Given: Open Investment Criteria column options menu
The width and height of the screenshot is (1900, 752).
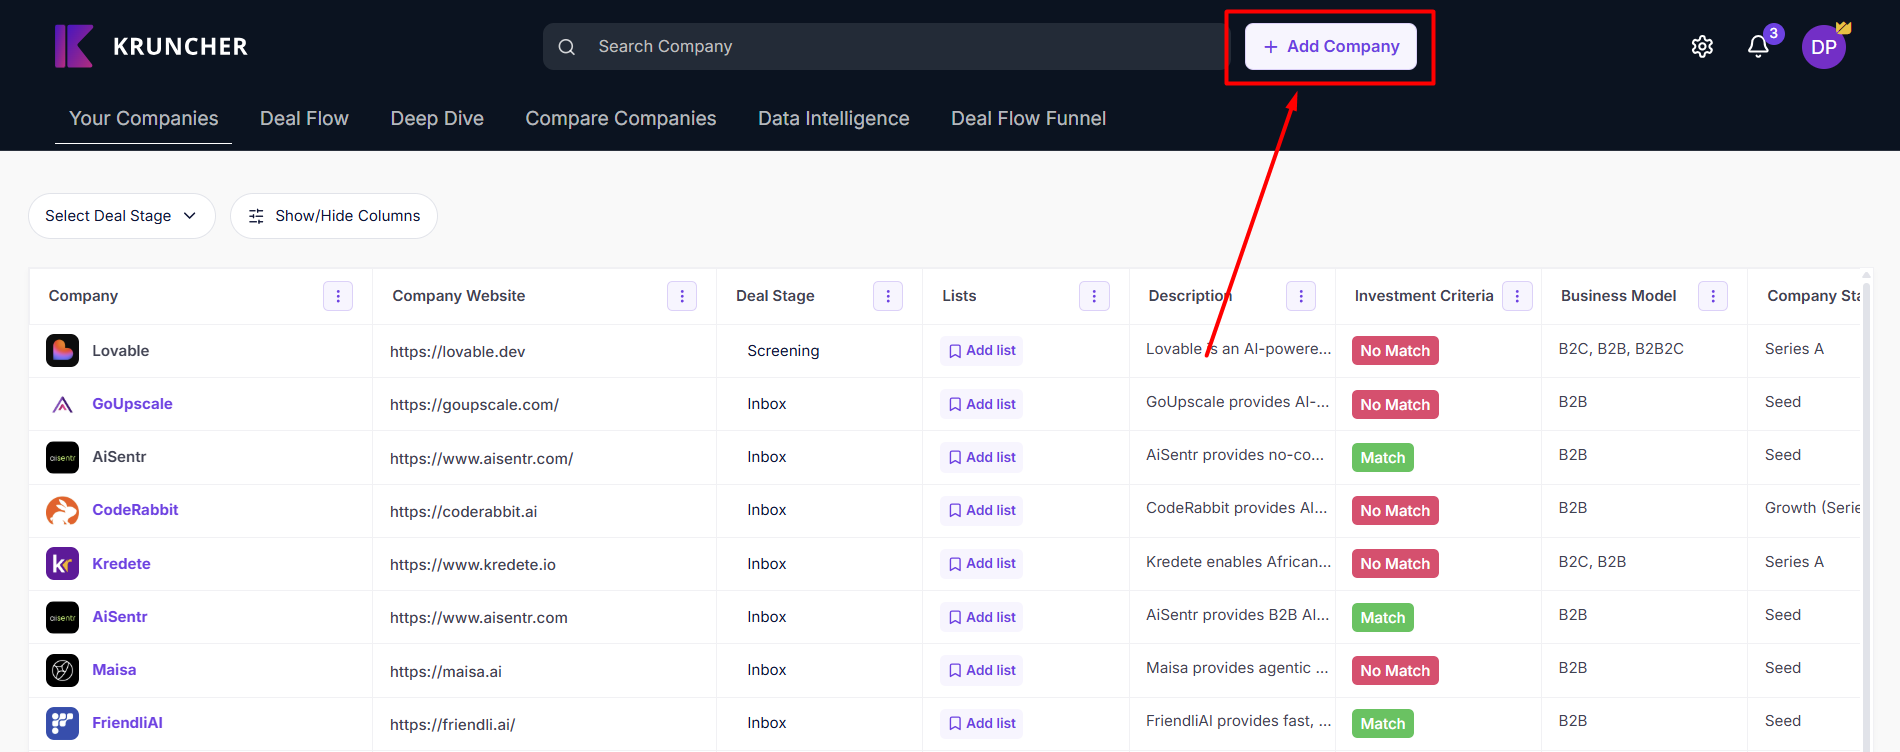Looking at the screenshot, I should [1517, 296].
